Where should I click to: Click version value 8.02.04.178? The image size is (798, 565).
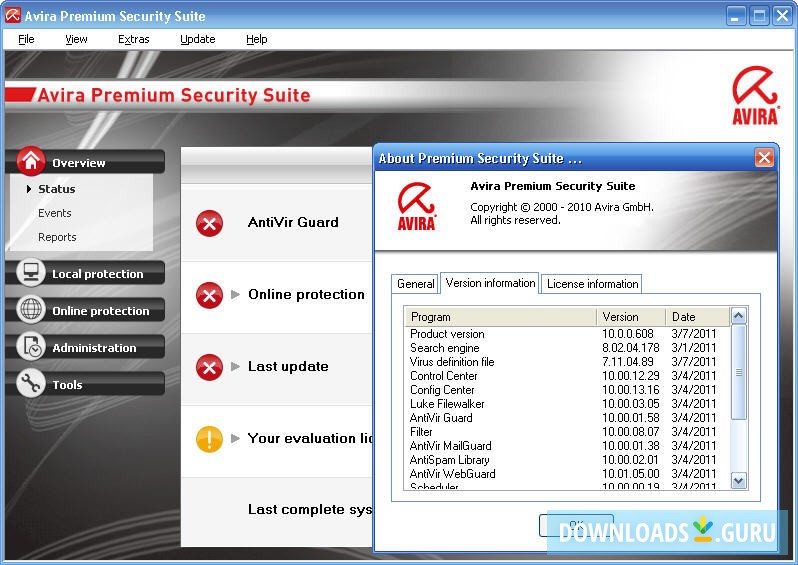click(631, 348)
